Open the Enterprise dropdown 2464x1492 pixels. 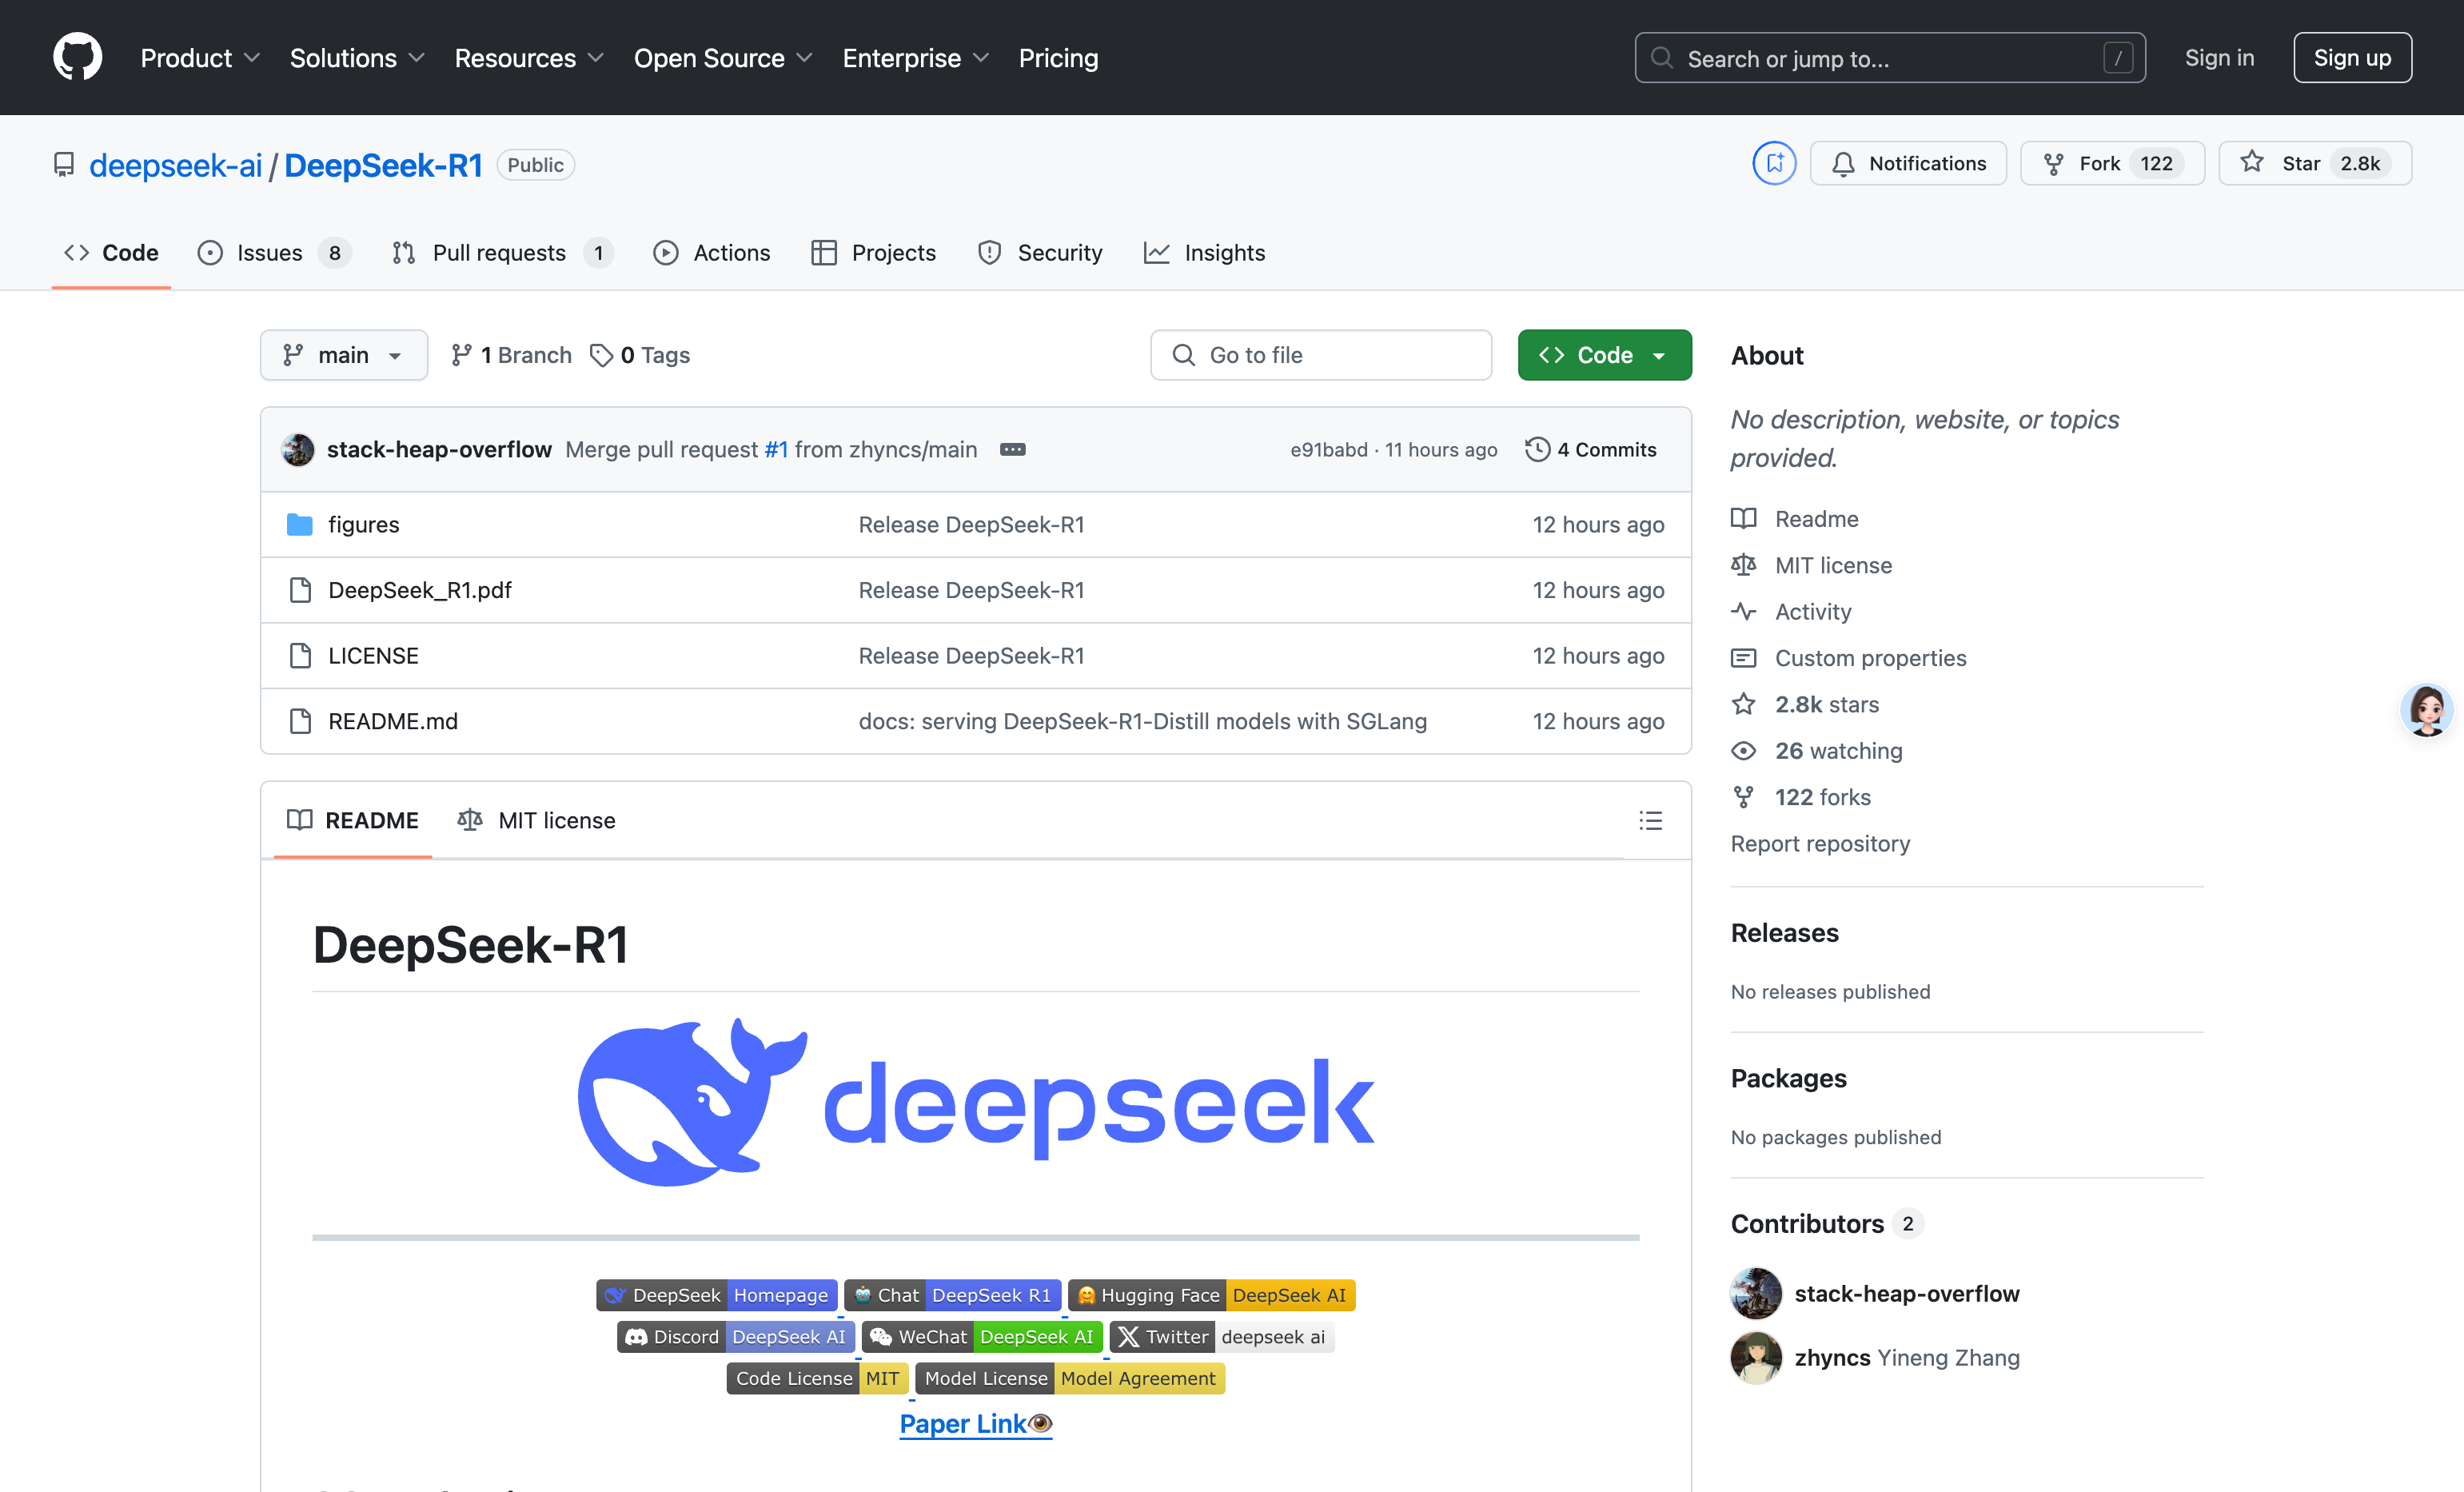tap(916, 58)
